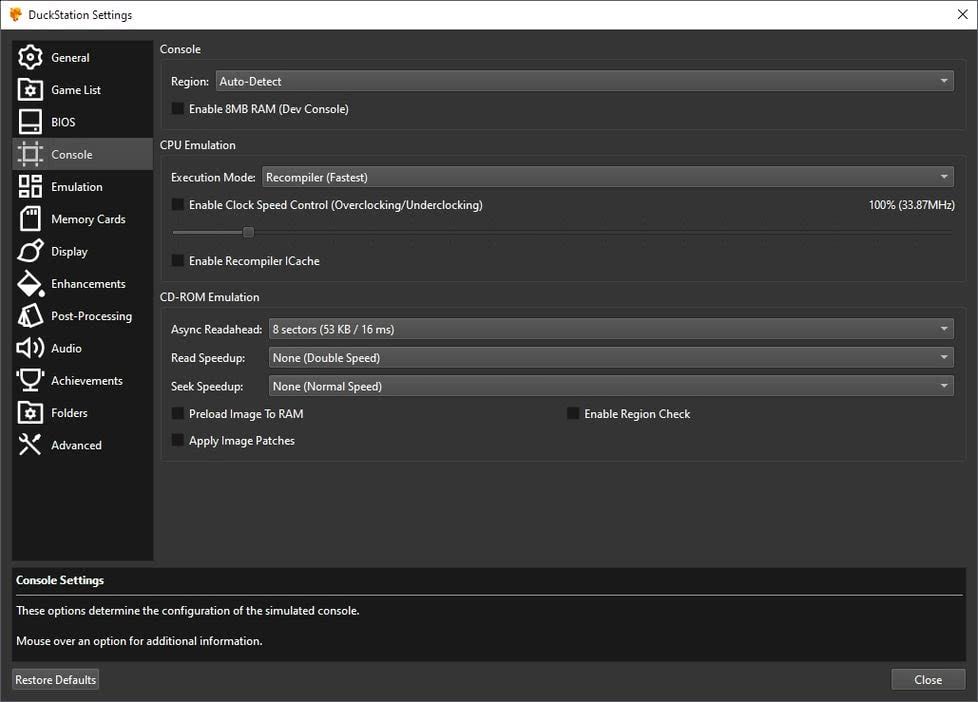Go to the Advanced settings section
Viewport: 978px width, 702px height.
point(76,445)
